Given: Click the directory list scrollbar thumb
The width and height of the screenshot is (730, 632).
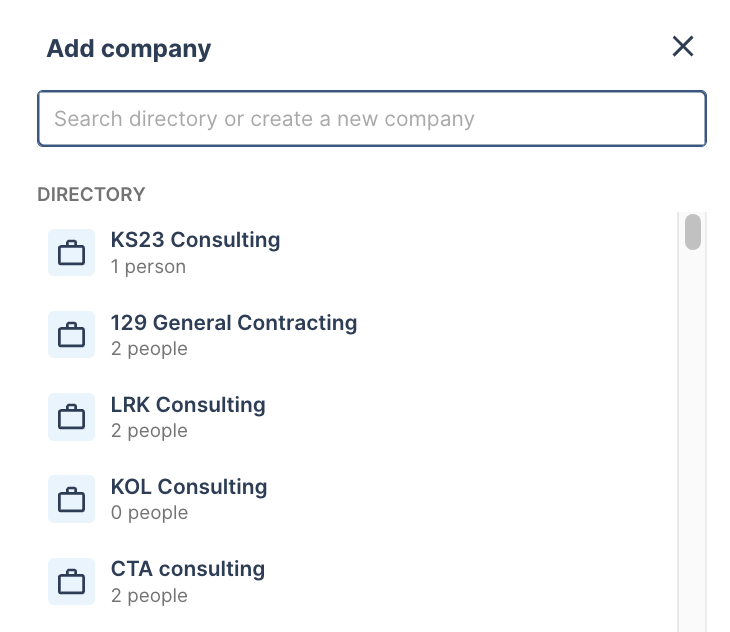Looking at the screenshot, I should click(693, 232).
